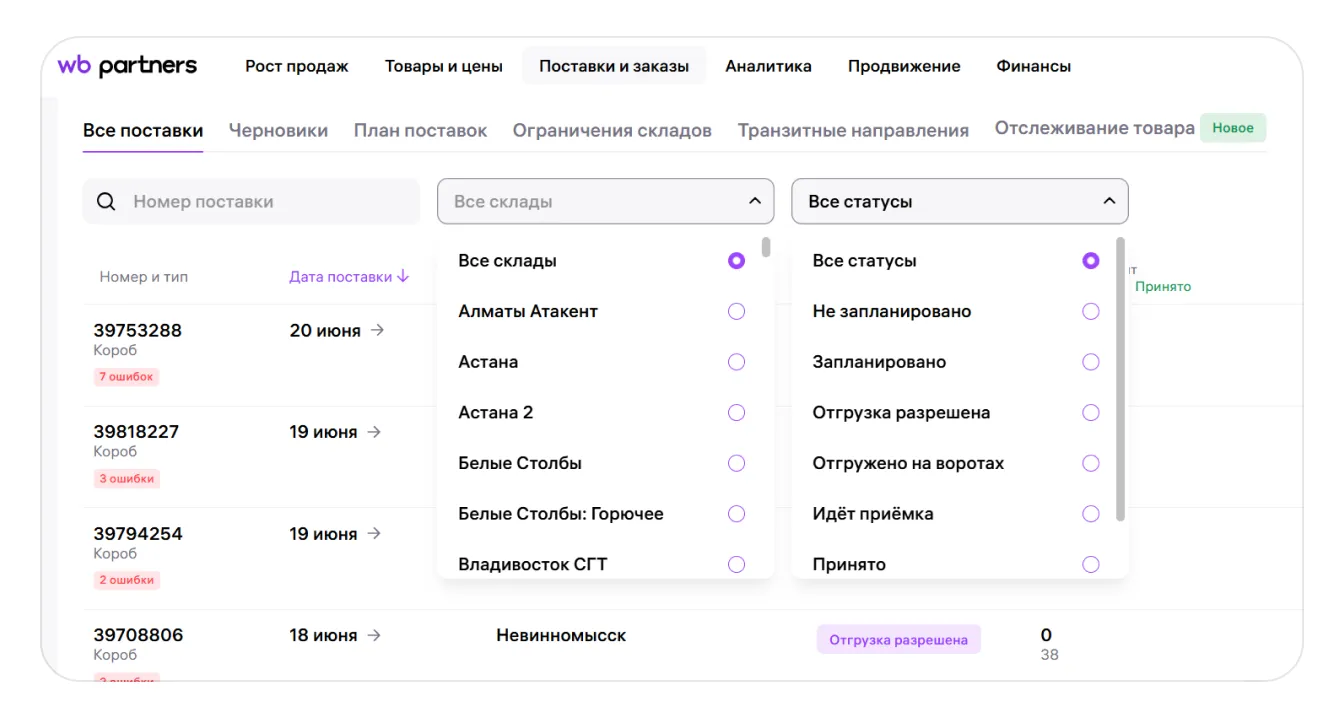Click the arrow next to 20 июня
This screenshot has width=1344, height=718.
pos(377,330)
